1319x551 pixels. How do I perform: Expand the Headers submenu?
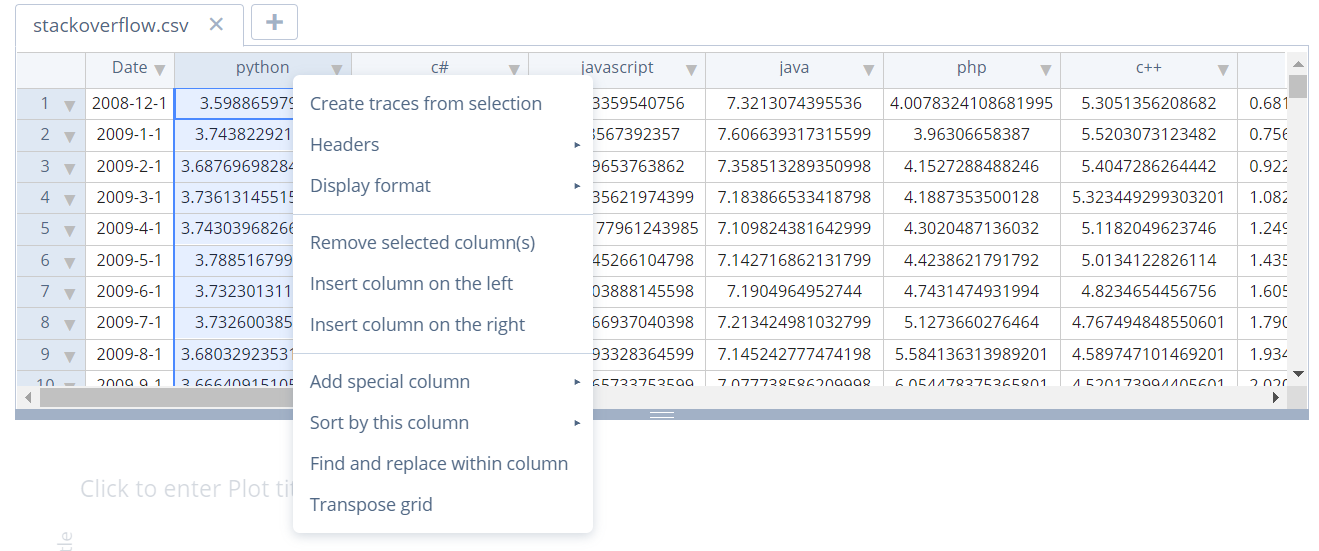click(443, 145)
